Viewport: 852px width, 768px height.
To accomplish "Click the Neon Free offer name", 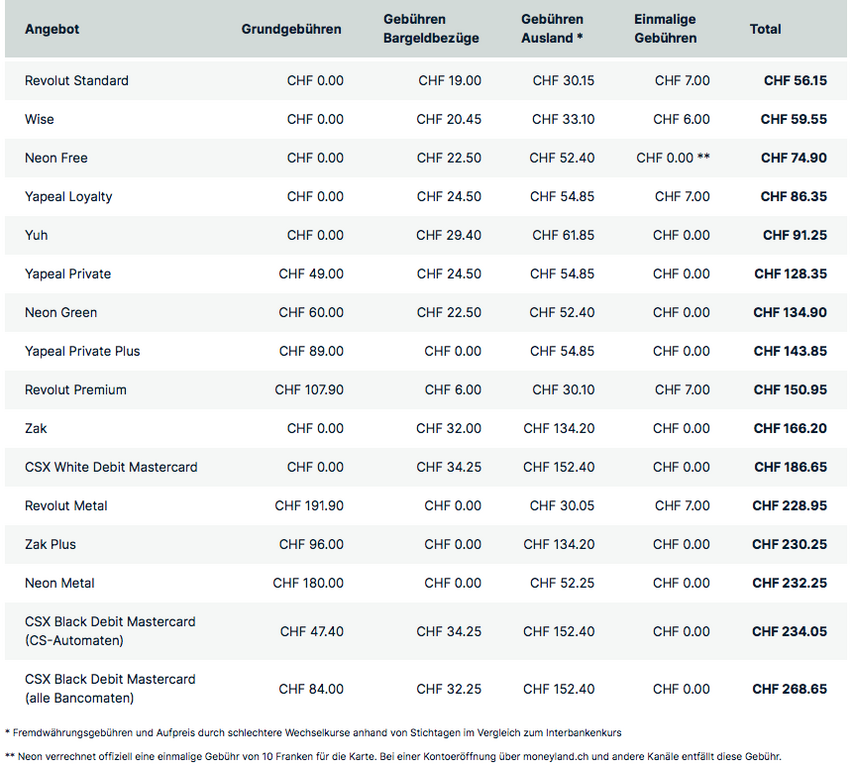I will (x=56, y=158).
